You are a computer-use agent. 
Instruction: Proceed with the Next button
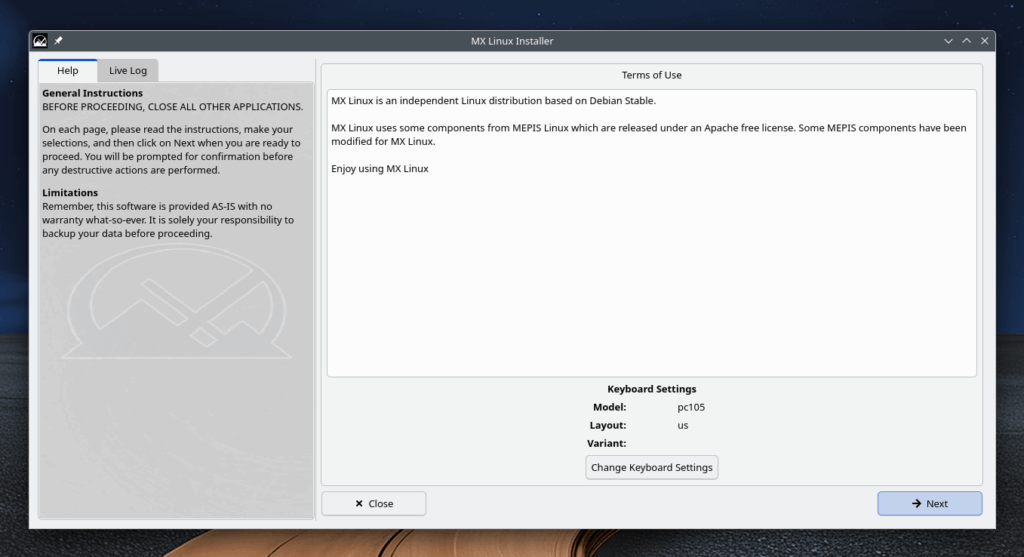pyautogui.click(x=929, y=503)
